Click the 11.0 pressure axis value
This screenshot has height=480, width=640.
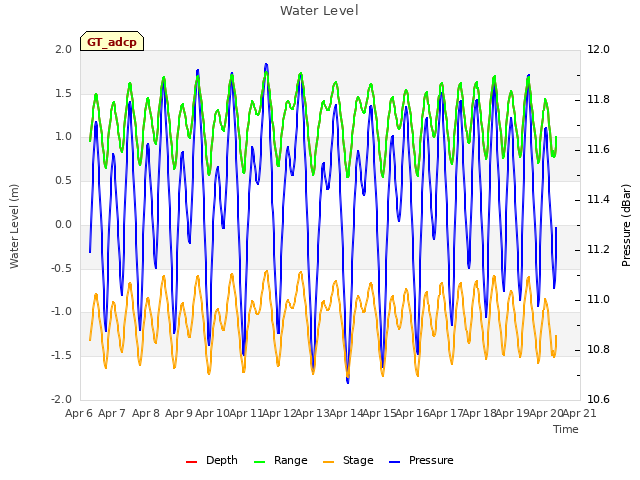(x=598, y=300)
